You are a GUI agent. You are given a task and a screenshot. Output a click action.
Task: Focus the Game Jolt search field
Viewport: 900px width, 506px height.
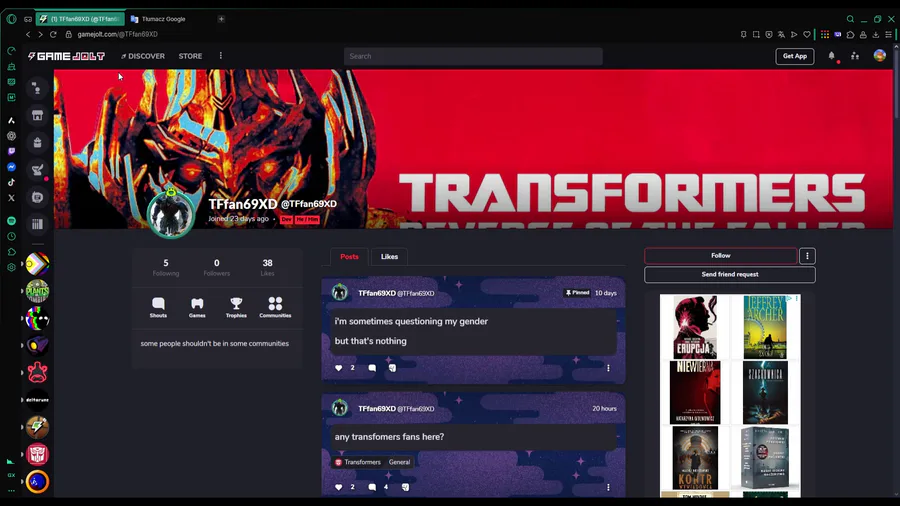(473, 56)
